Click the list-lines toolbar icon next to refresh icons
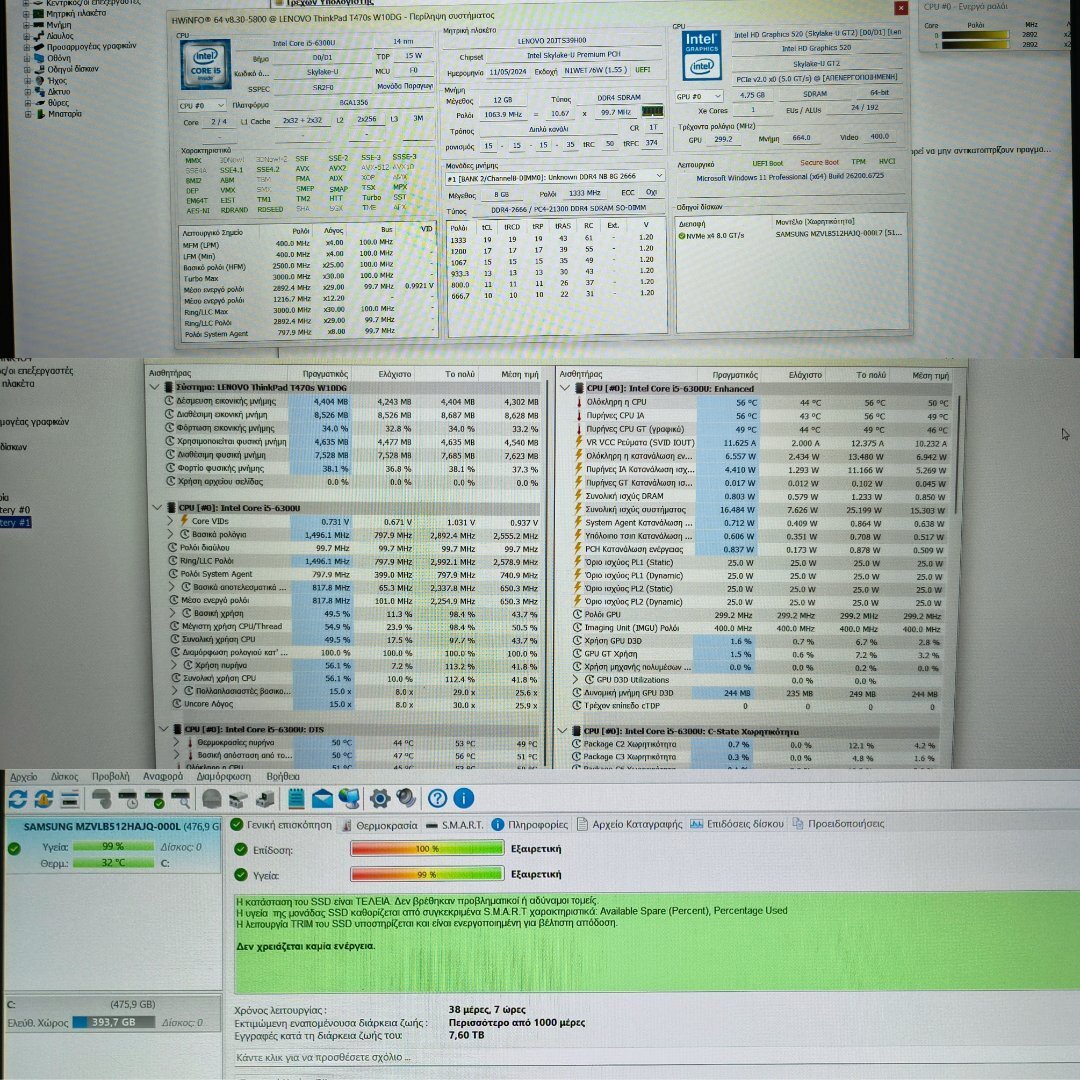This screenshot has width=1080, height=1080. (70, 799)
